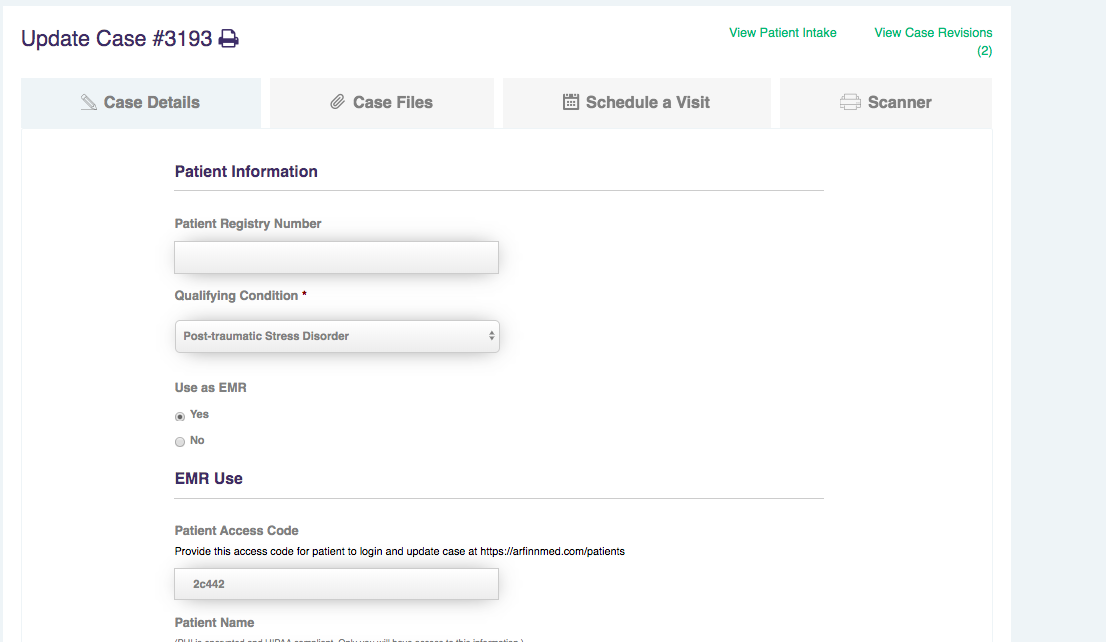
Task: Click the Update Case #3193 heading
Action: (x=116, y=39)
